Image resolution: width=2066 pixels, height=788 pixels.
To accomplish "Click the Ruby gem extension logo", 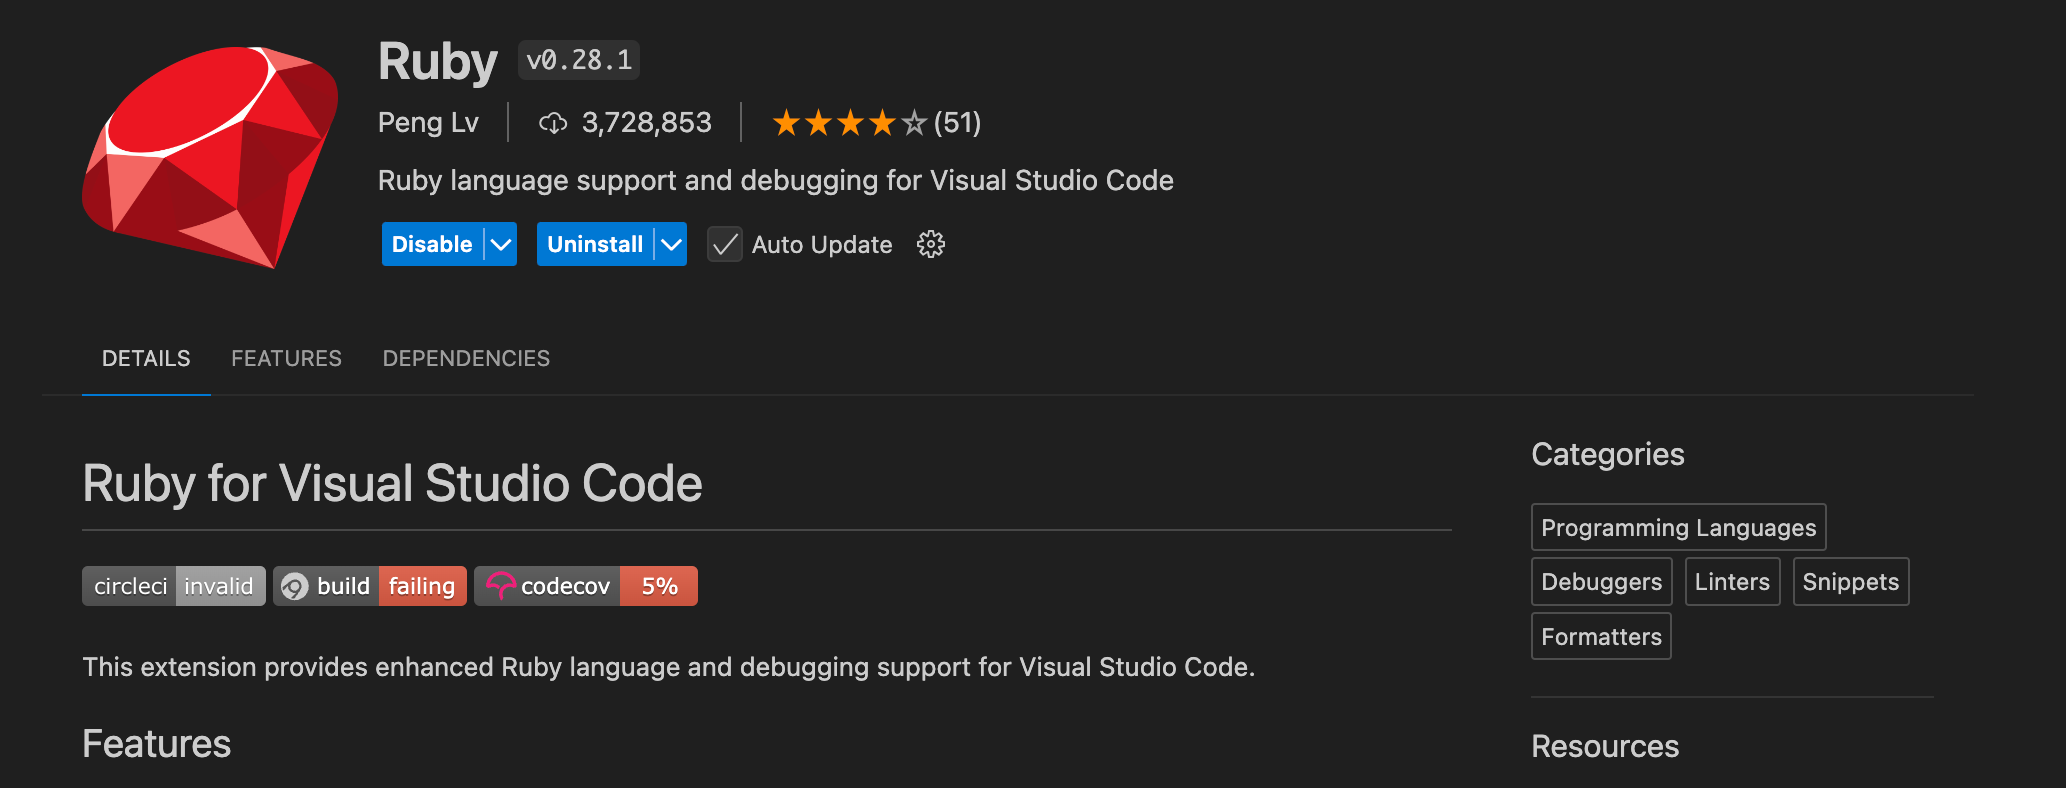I will tap(210, 157).
